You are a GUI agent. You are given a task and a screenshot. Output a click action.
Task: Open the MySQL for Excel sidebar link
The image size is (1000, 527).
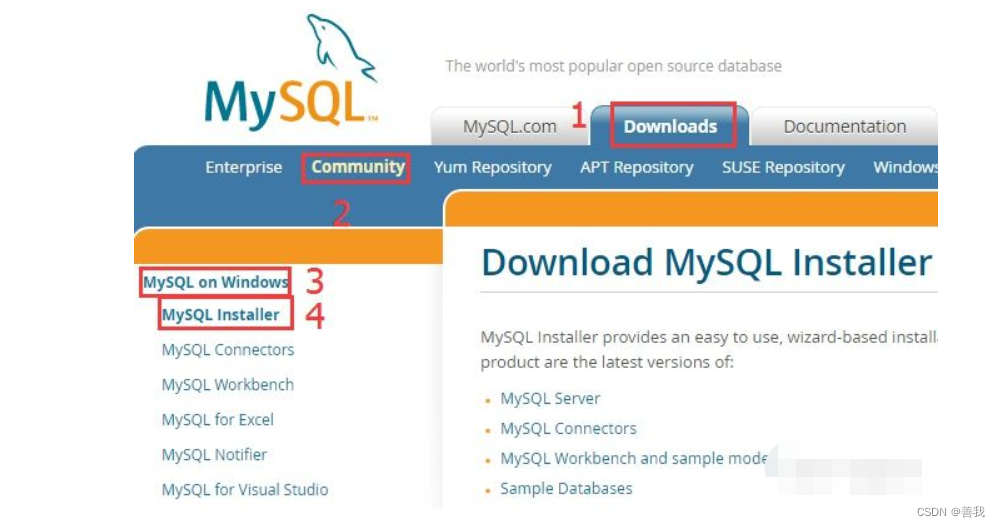(217, 420)
